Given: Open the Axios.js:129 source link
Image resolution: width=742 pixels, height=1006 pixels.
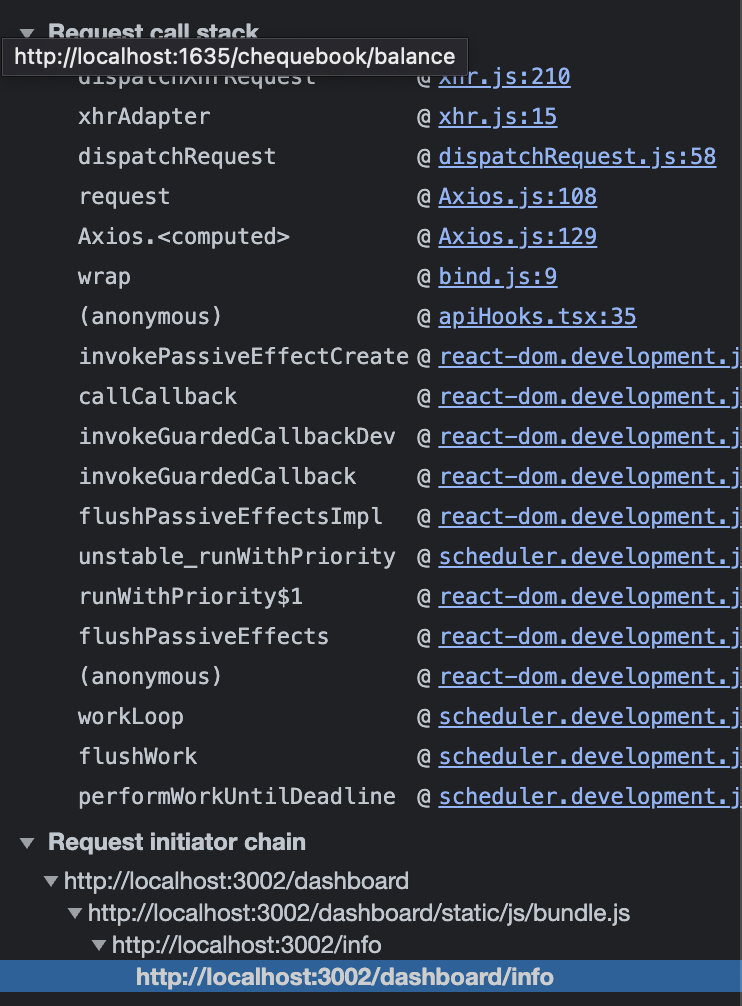Looking at the screenshot, I should [518, 237].
